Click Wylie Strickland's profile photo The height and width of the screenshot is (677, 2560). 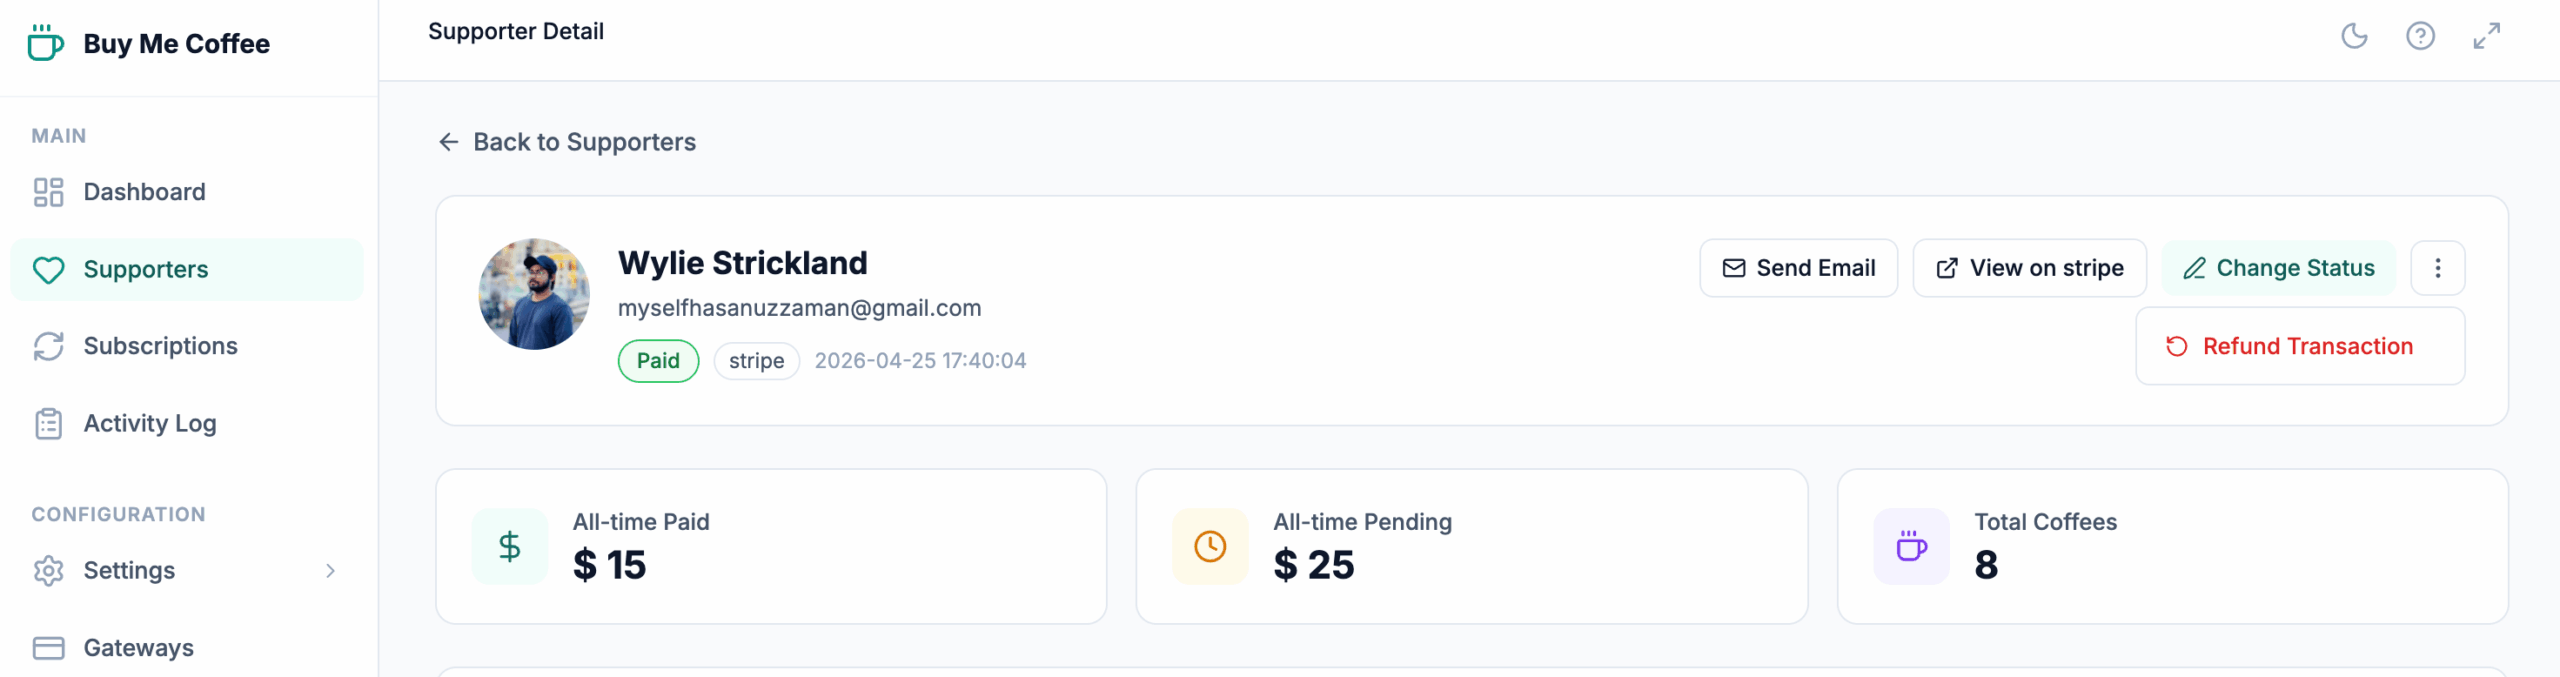534,294
